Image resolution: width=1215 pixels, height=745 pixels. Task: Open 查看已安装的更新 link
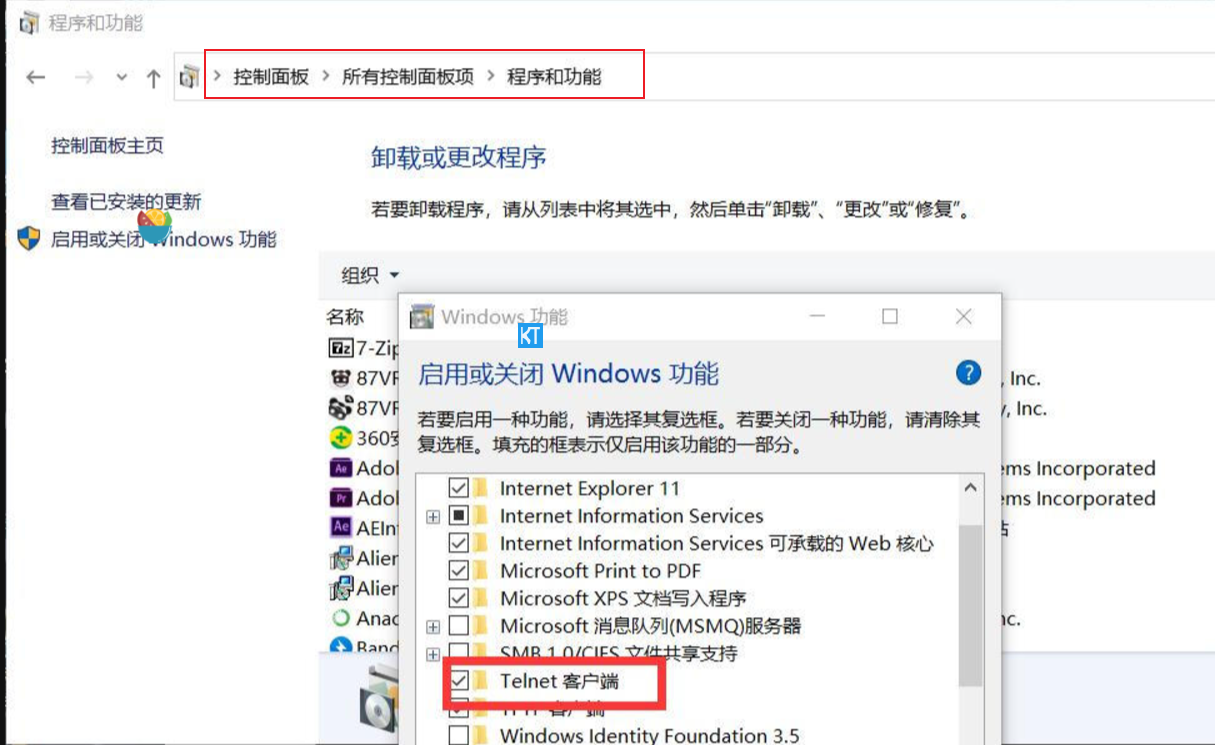coord(126,202)
